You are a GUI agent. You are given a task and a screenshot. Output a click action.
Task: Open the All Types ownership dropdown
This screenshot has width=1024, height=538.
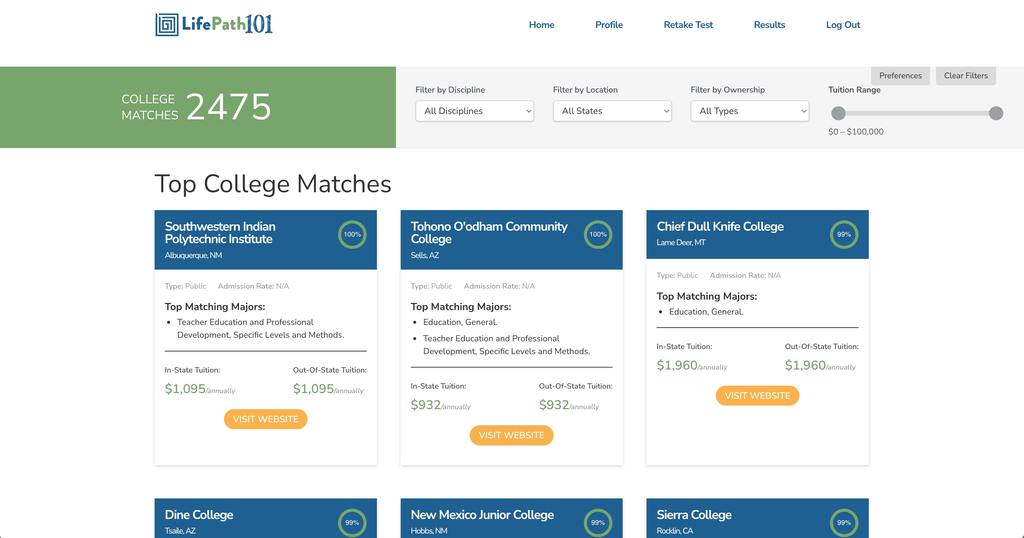tap(750, 111)
